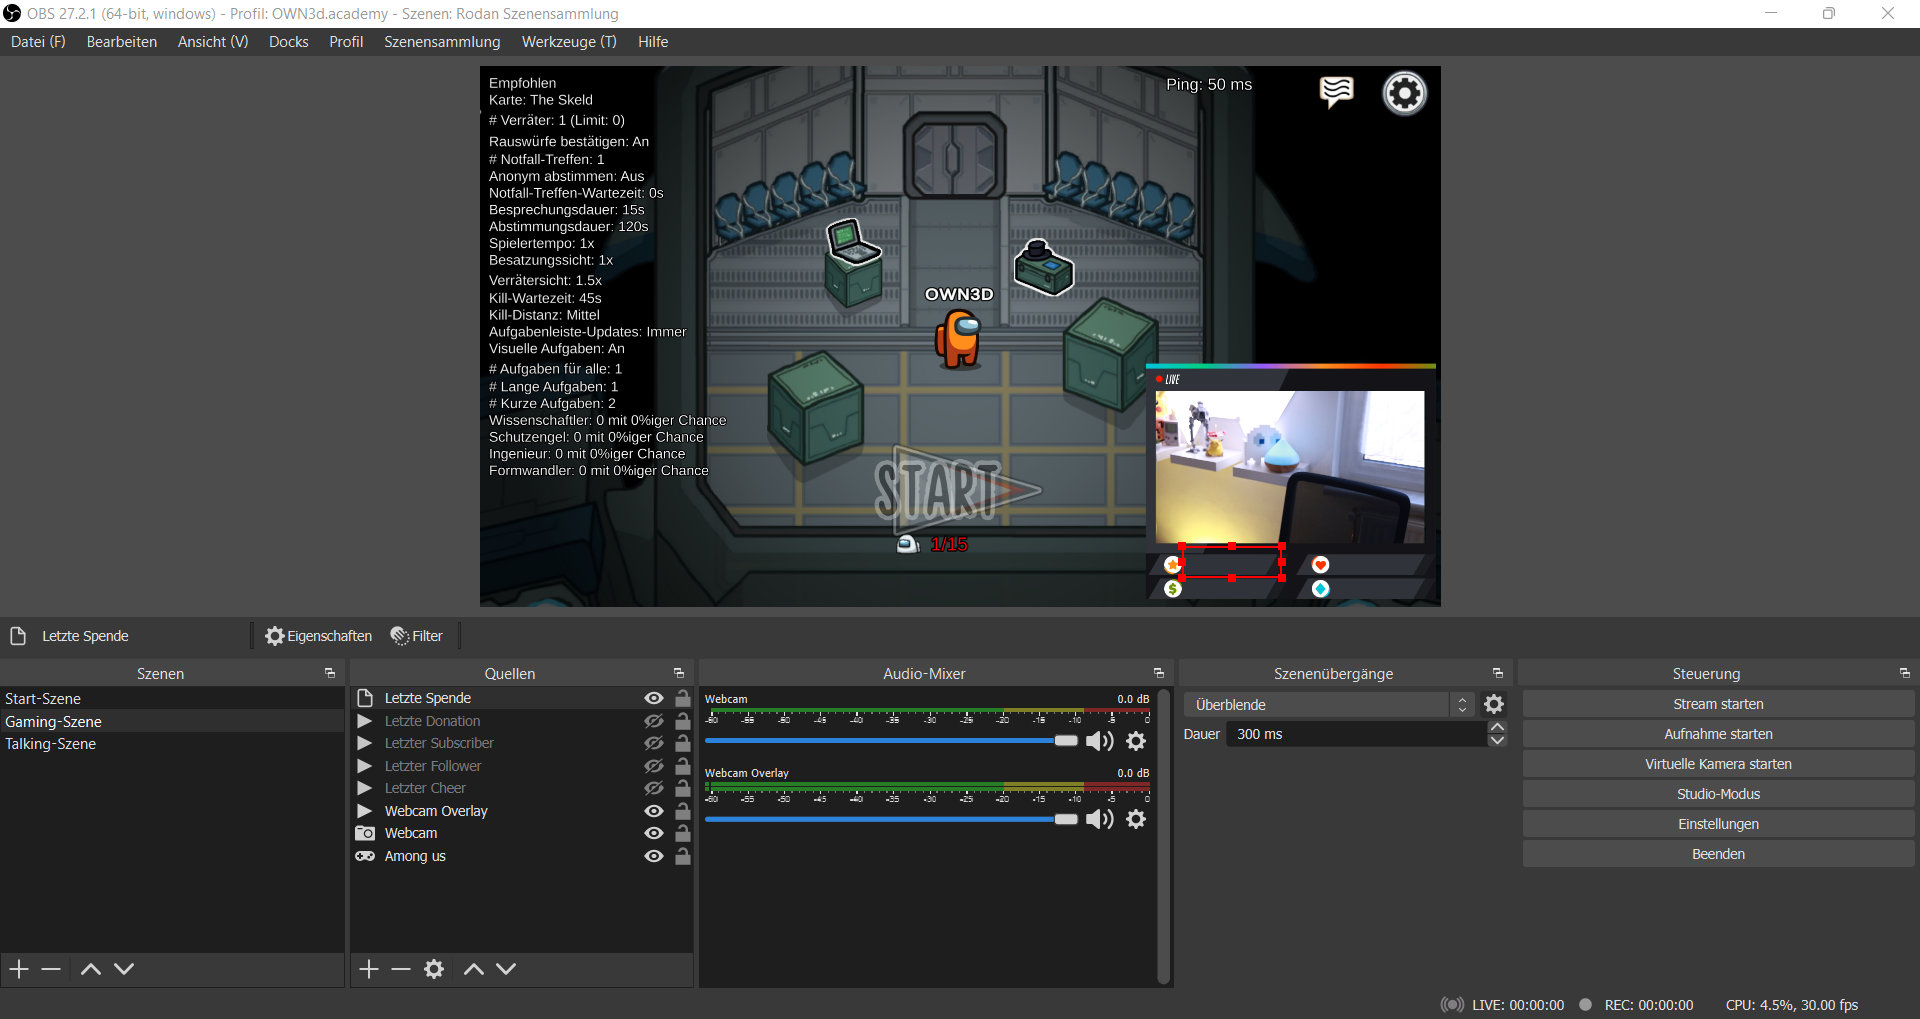This screenshot has width=1920, height=1019.
Task: Show the Letzte Donation source
Action: pyautogui.click(x=654, y=721)
